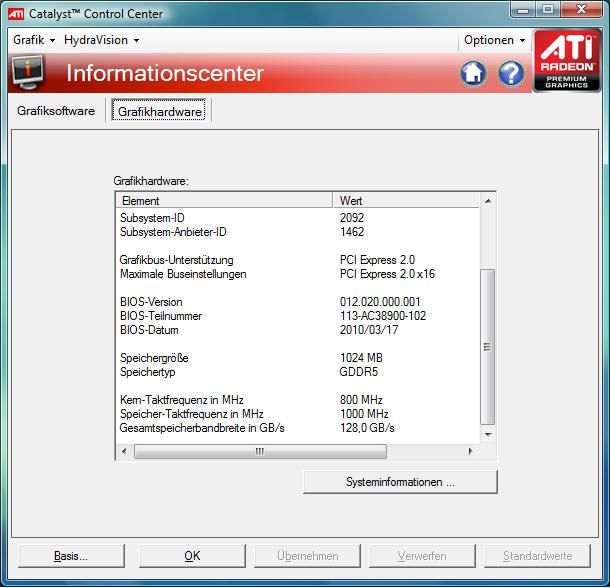Click the value PCI Express 2.0 x16

387,274
